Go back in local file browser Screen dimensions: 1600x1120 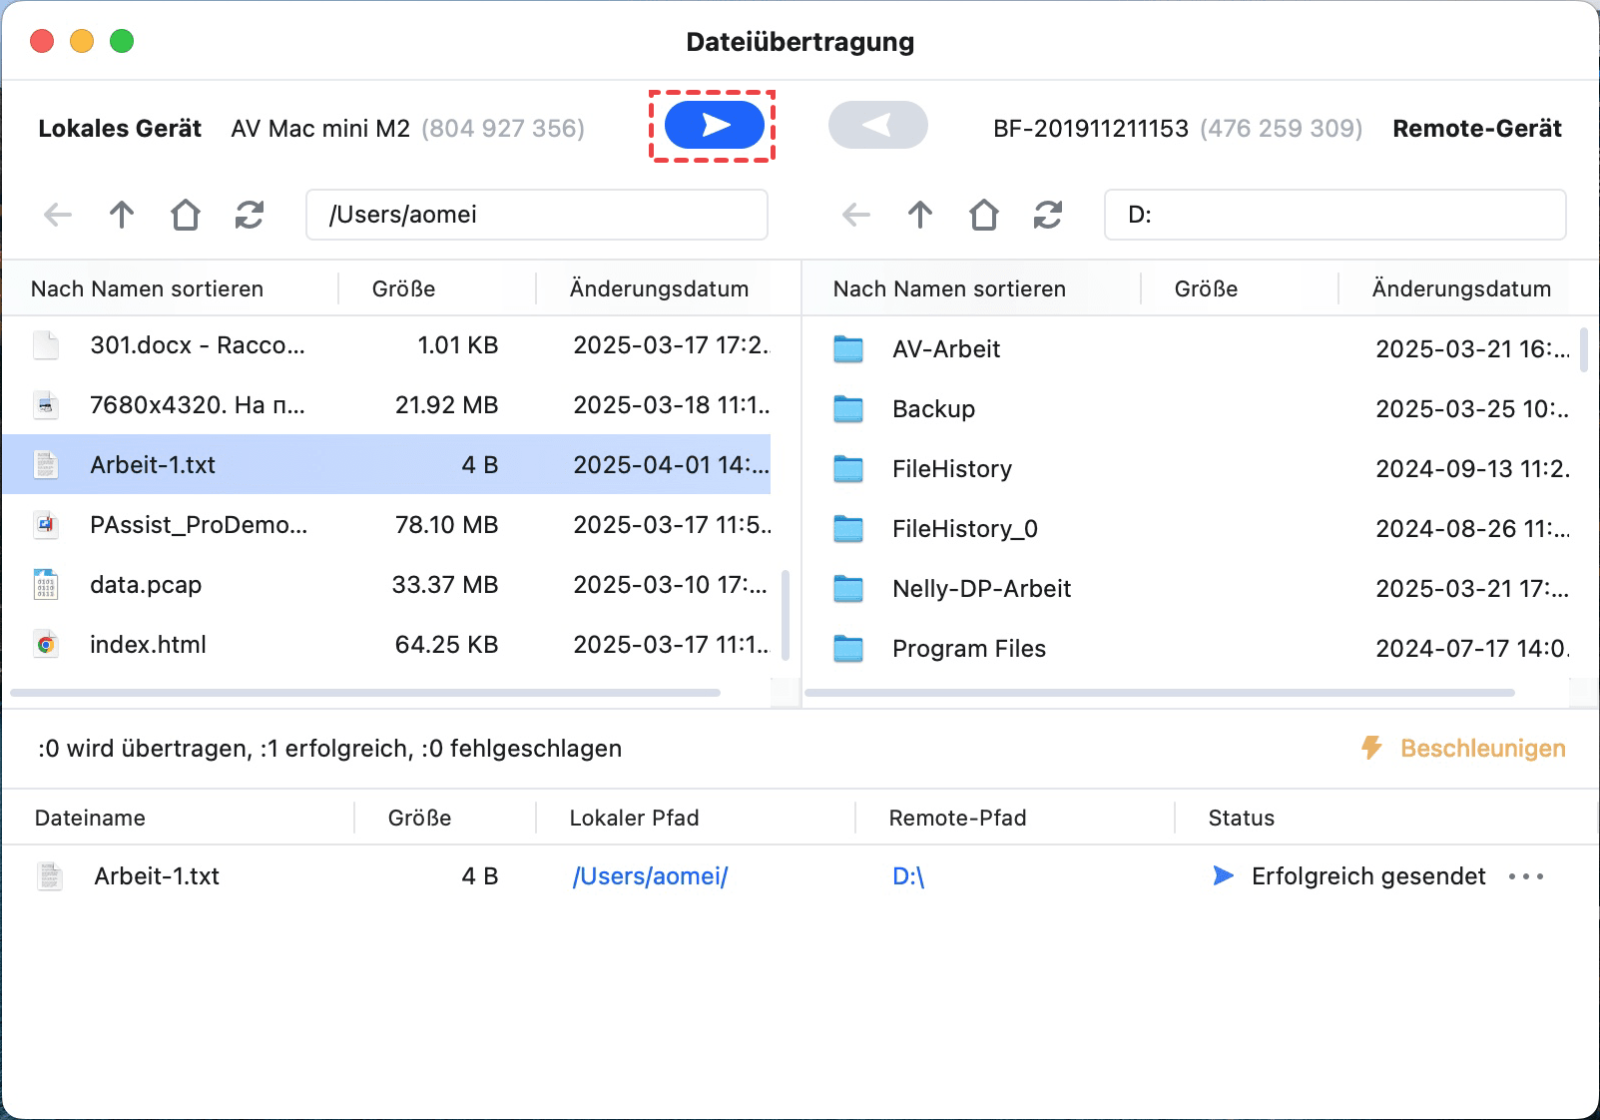coord(58,215)
